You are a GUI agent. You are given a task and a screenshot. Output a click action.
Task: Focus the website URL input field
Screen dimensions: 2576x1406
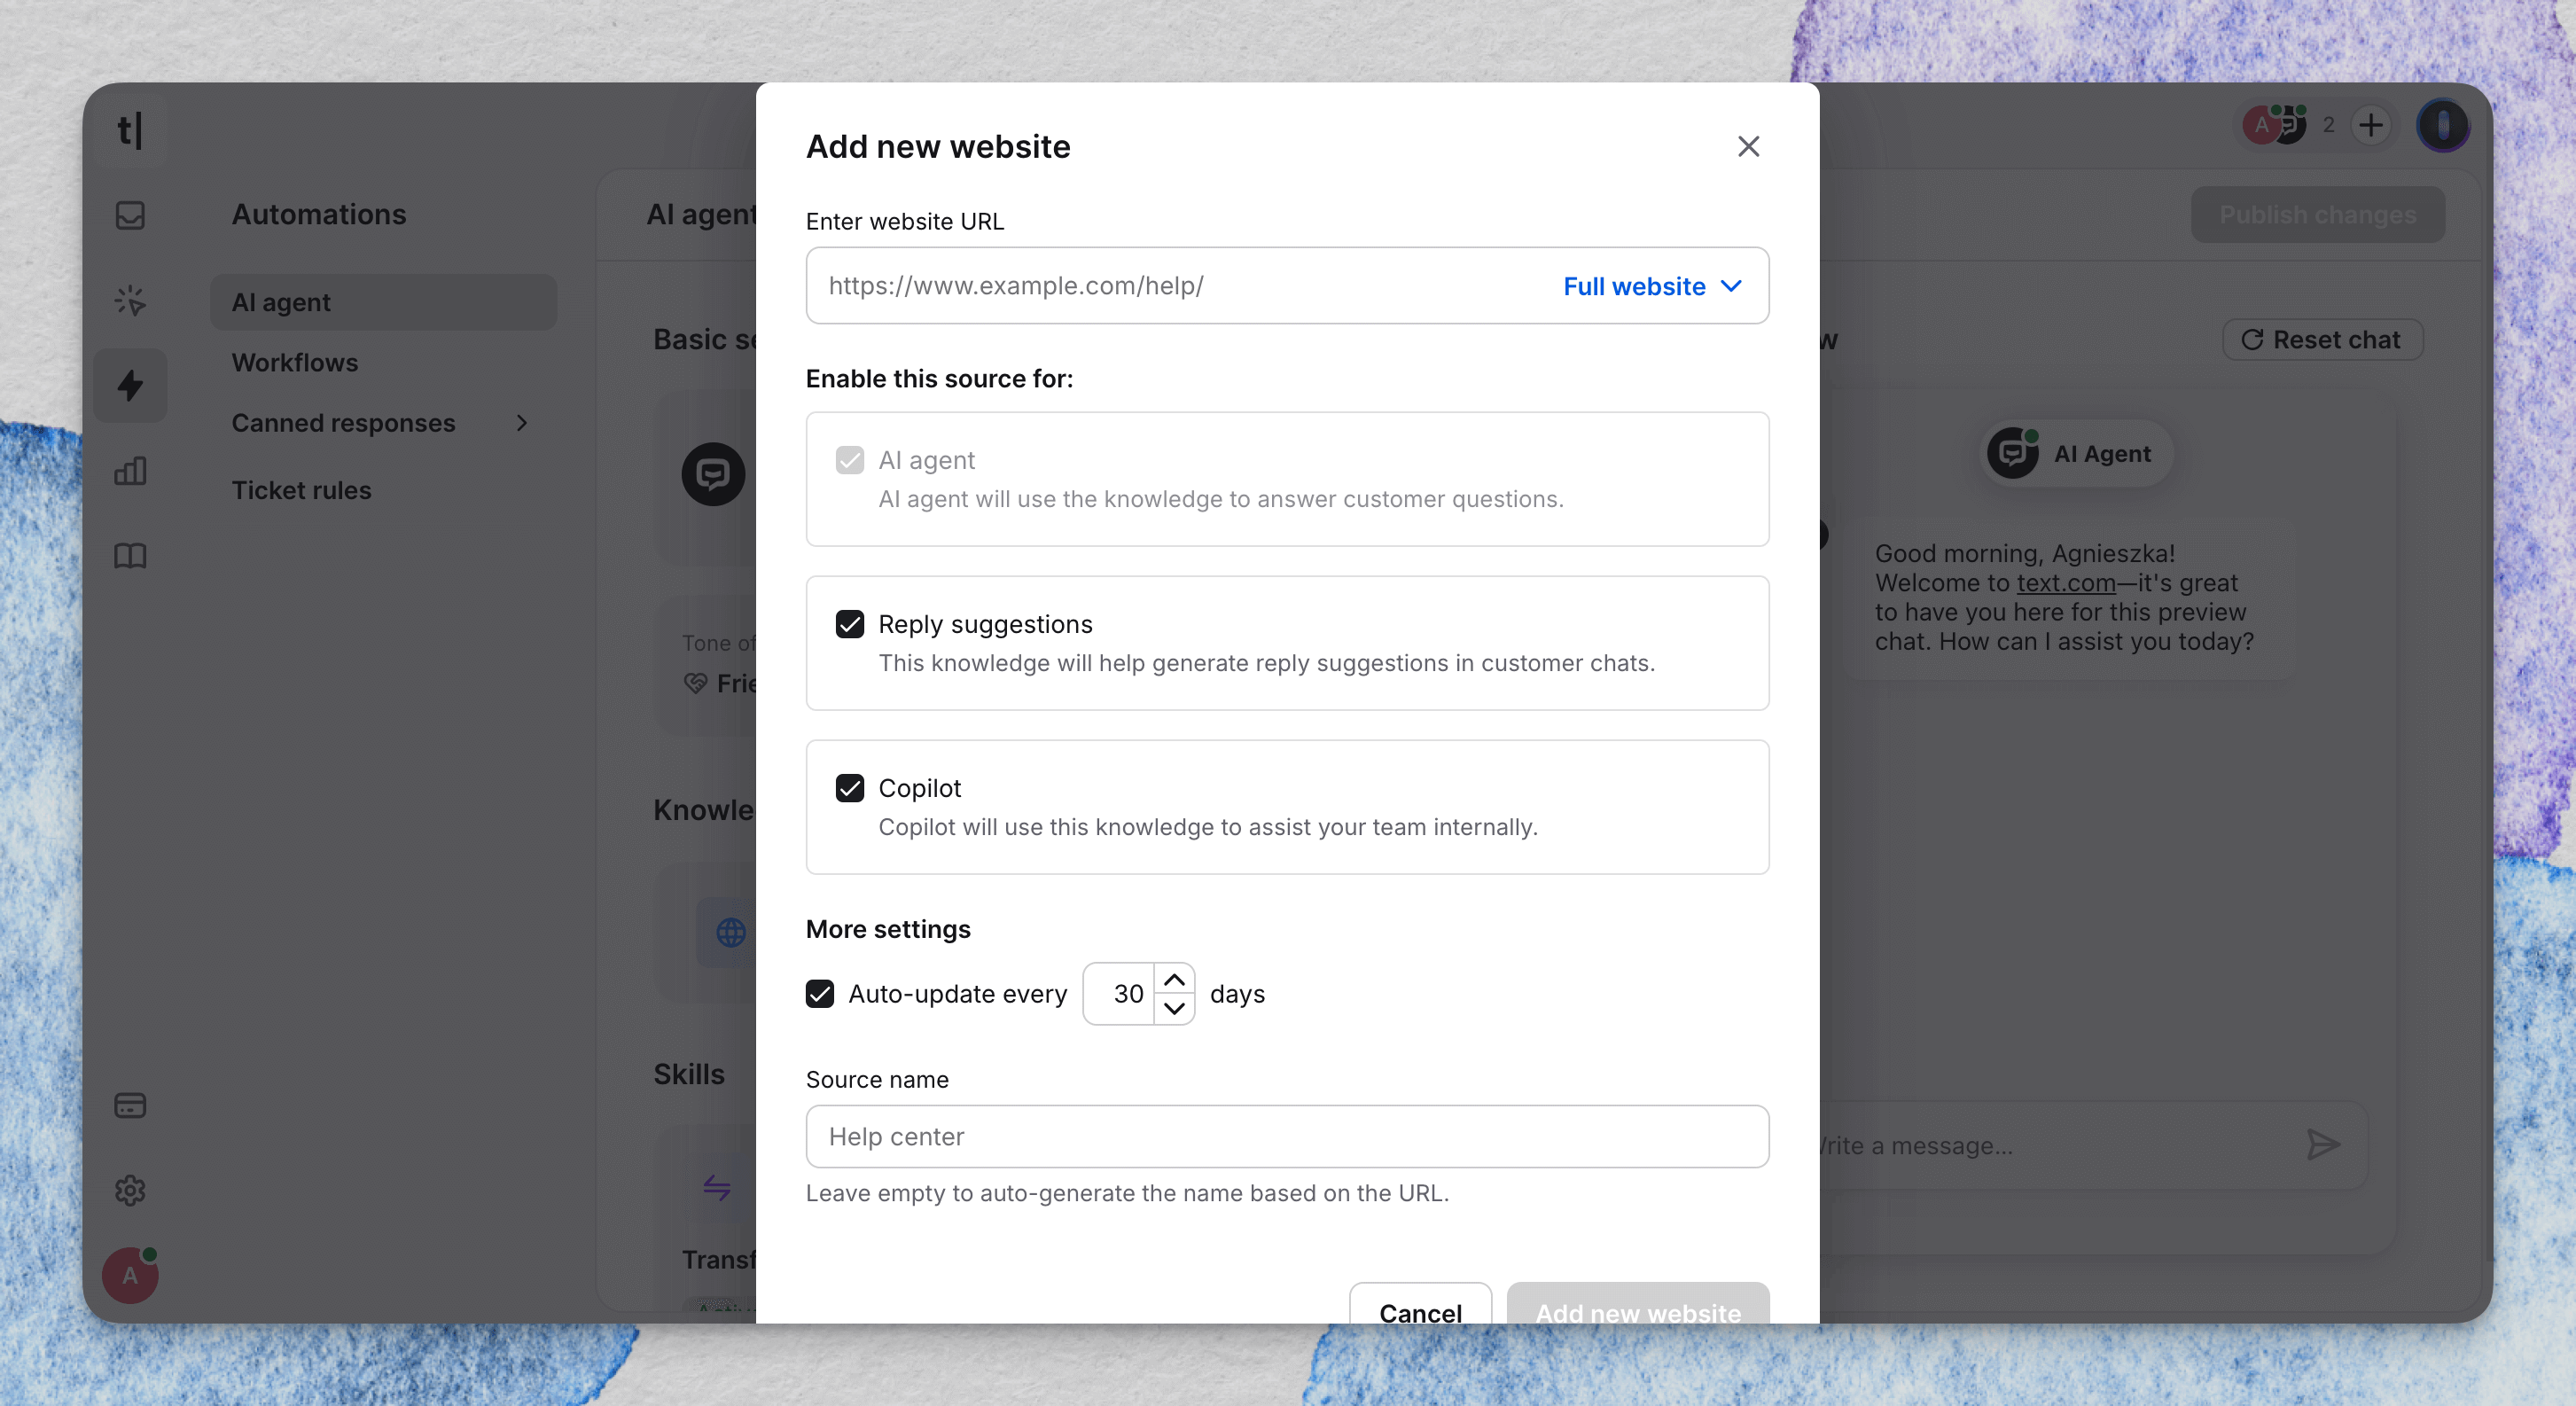pos(1180,286)
